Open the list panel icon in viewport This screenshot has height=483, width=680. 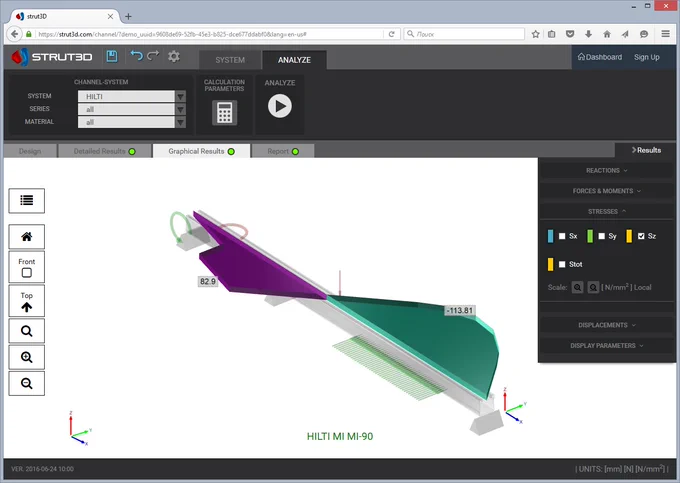pyautogui.click(x=26, y=200)
